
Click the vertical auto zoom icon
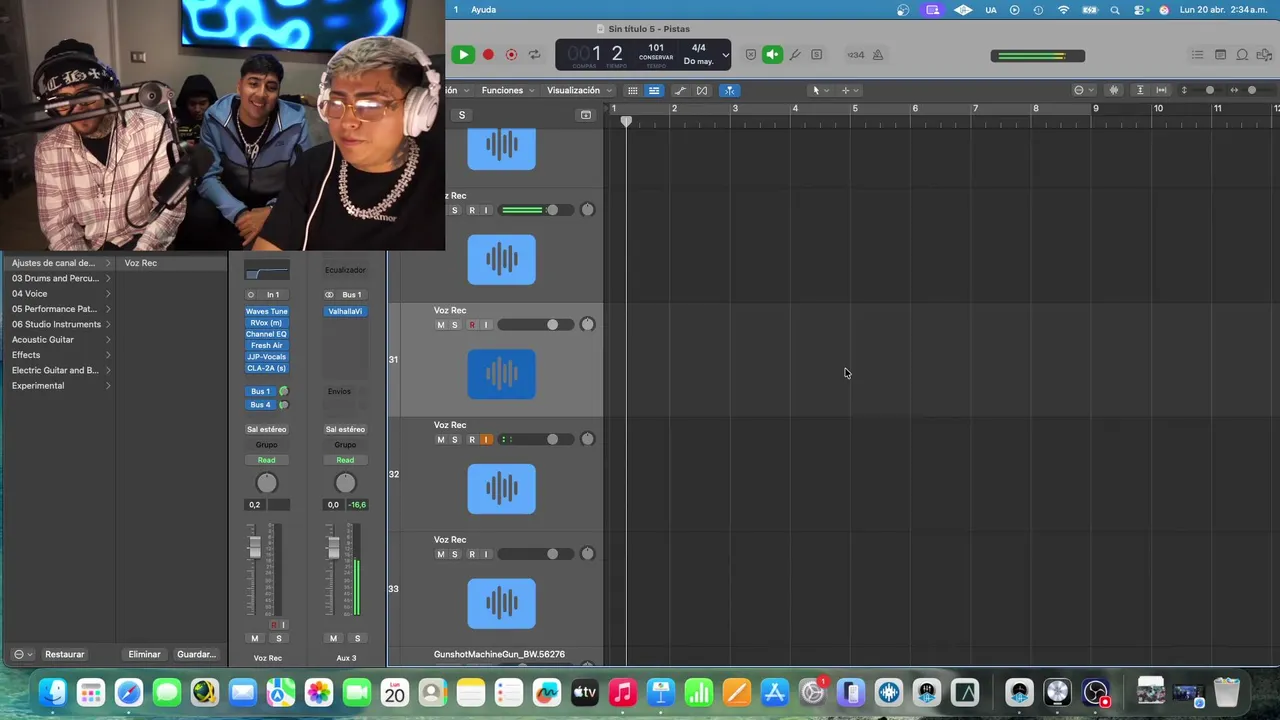[1140, 90]
